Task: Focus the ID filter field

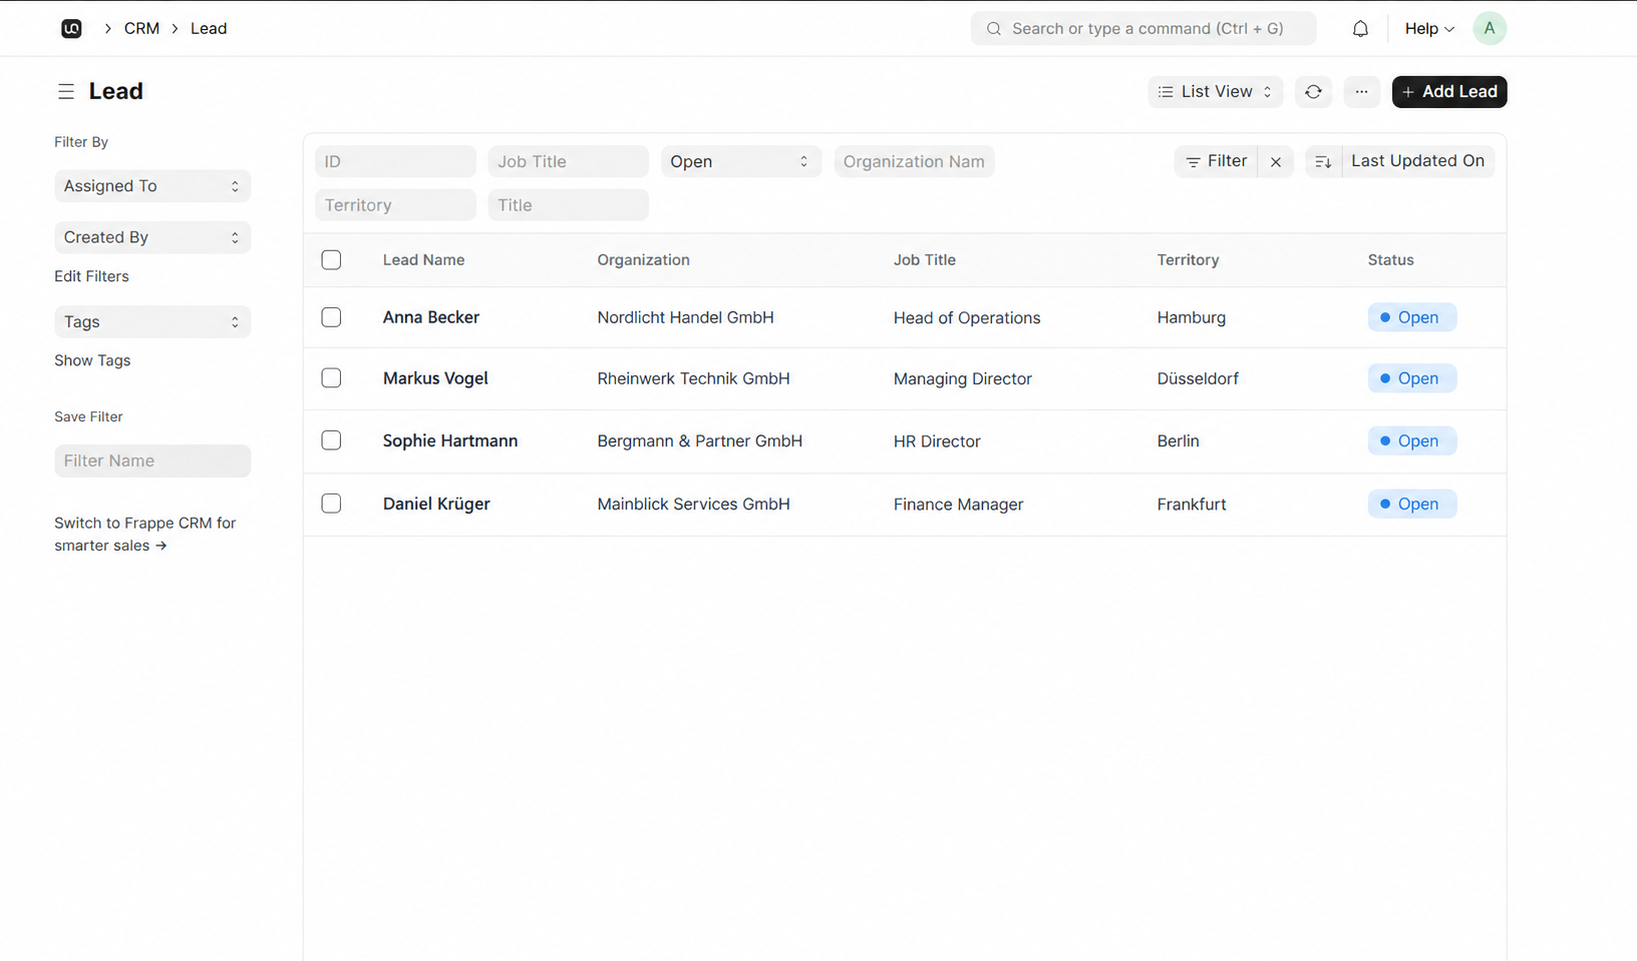Action: (x=395, y=161)
